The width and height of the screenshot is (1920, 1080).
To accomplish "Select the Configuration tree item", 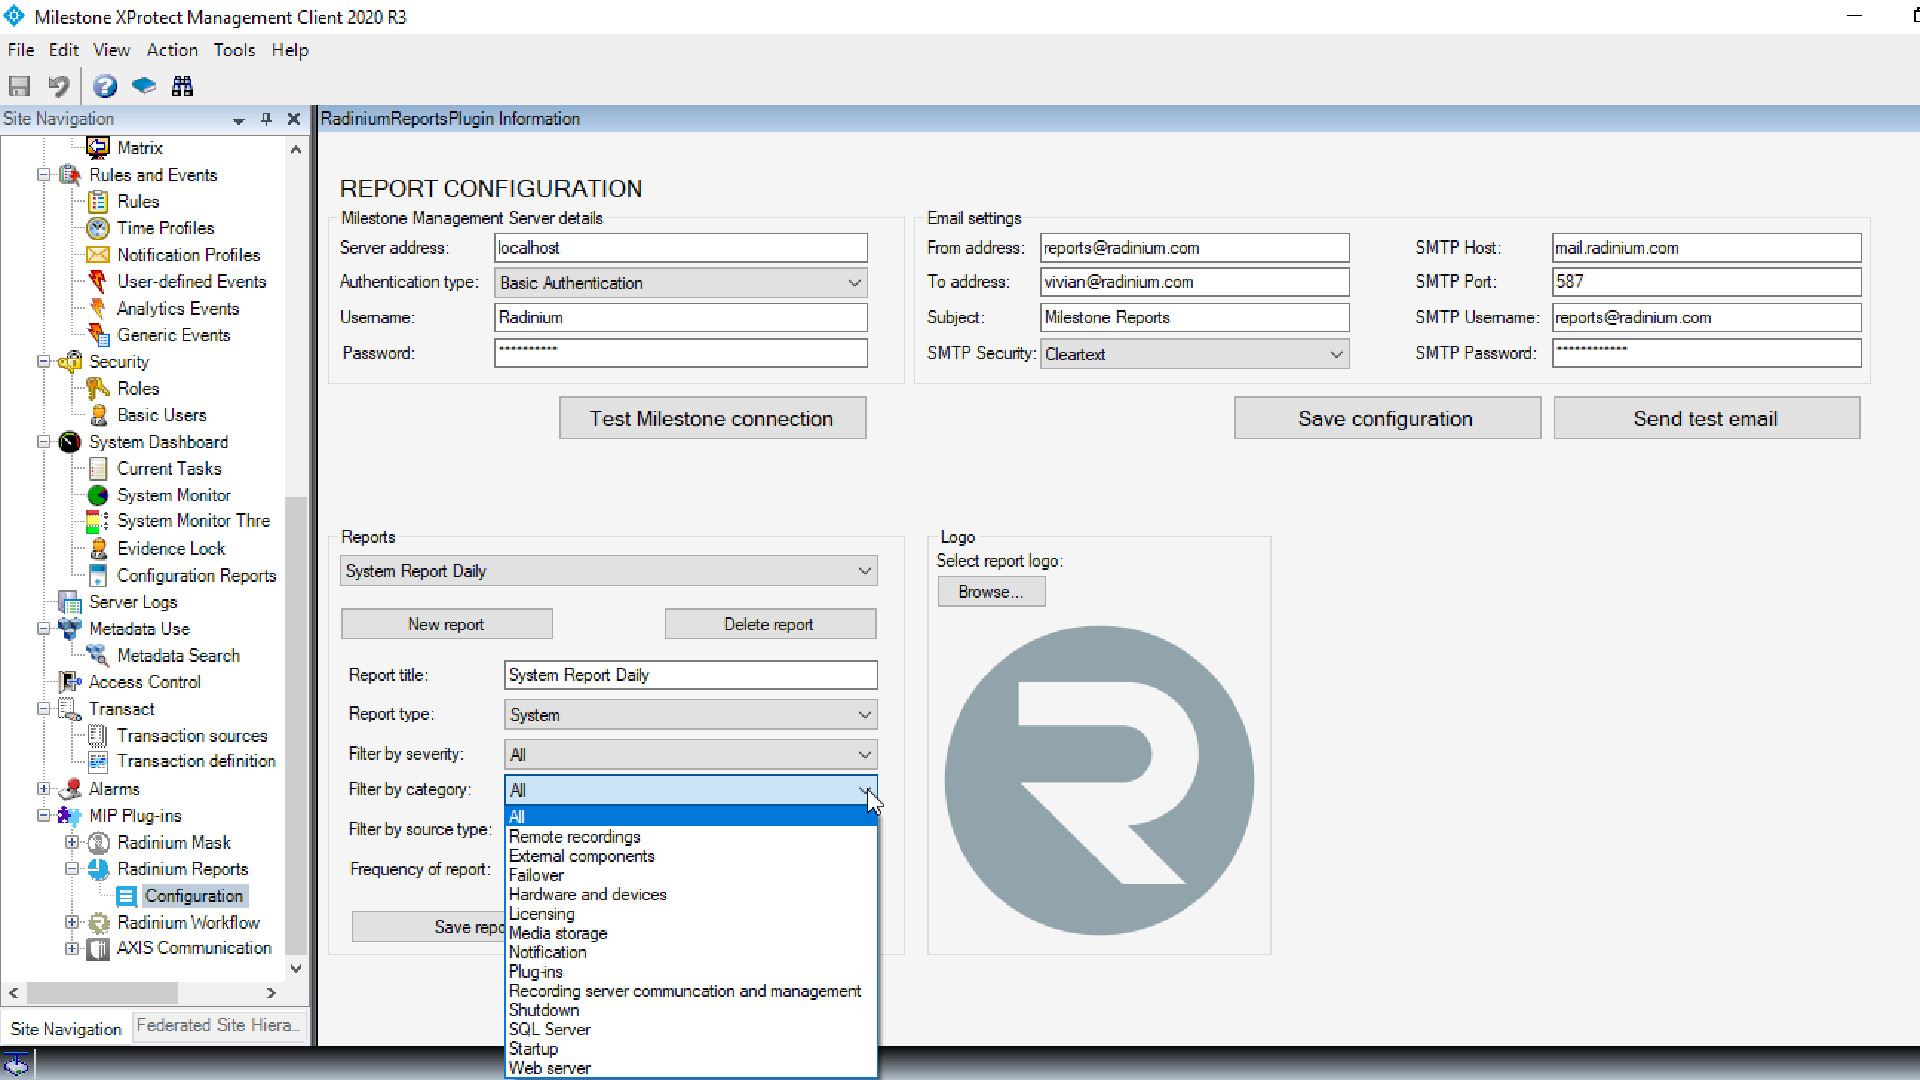I will 193,896.
